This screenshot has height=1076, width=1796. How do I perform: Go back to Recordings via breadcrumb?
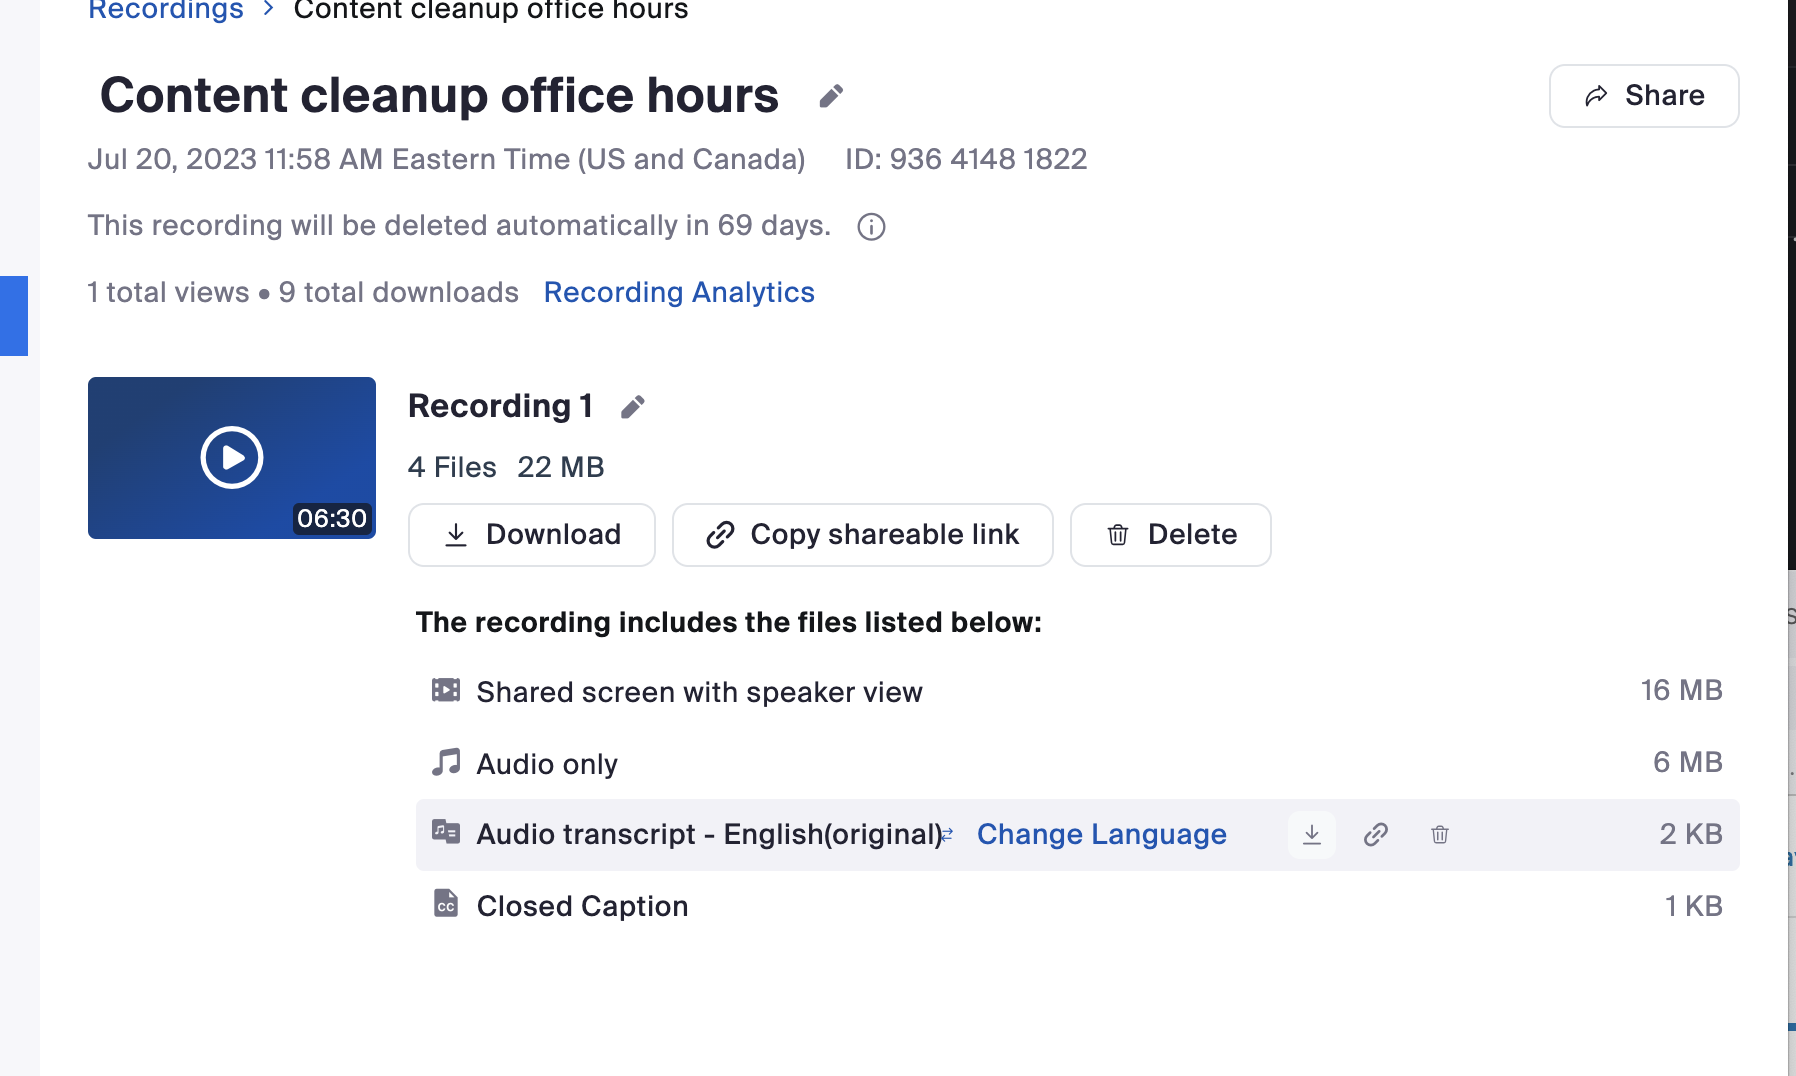coord(166,11)
